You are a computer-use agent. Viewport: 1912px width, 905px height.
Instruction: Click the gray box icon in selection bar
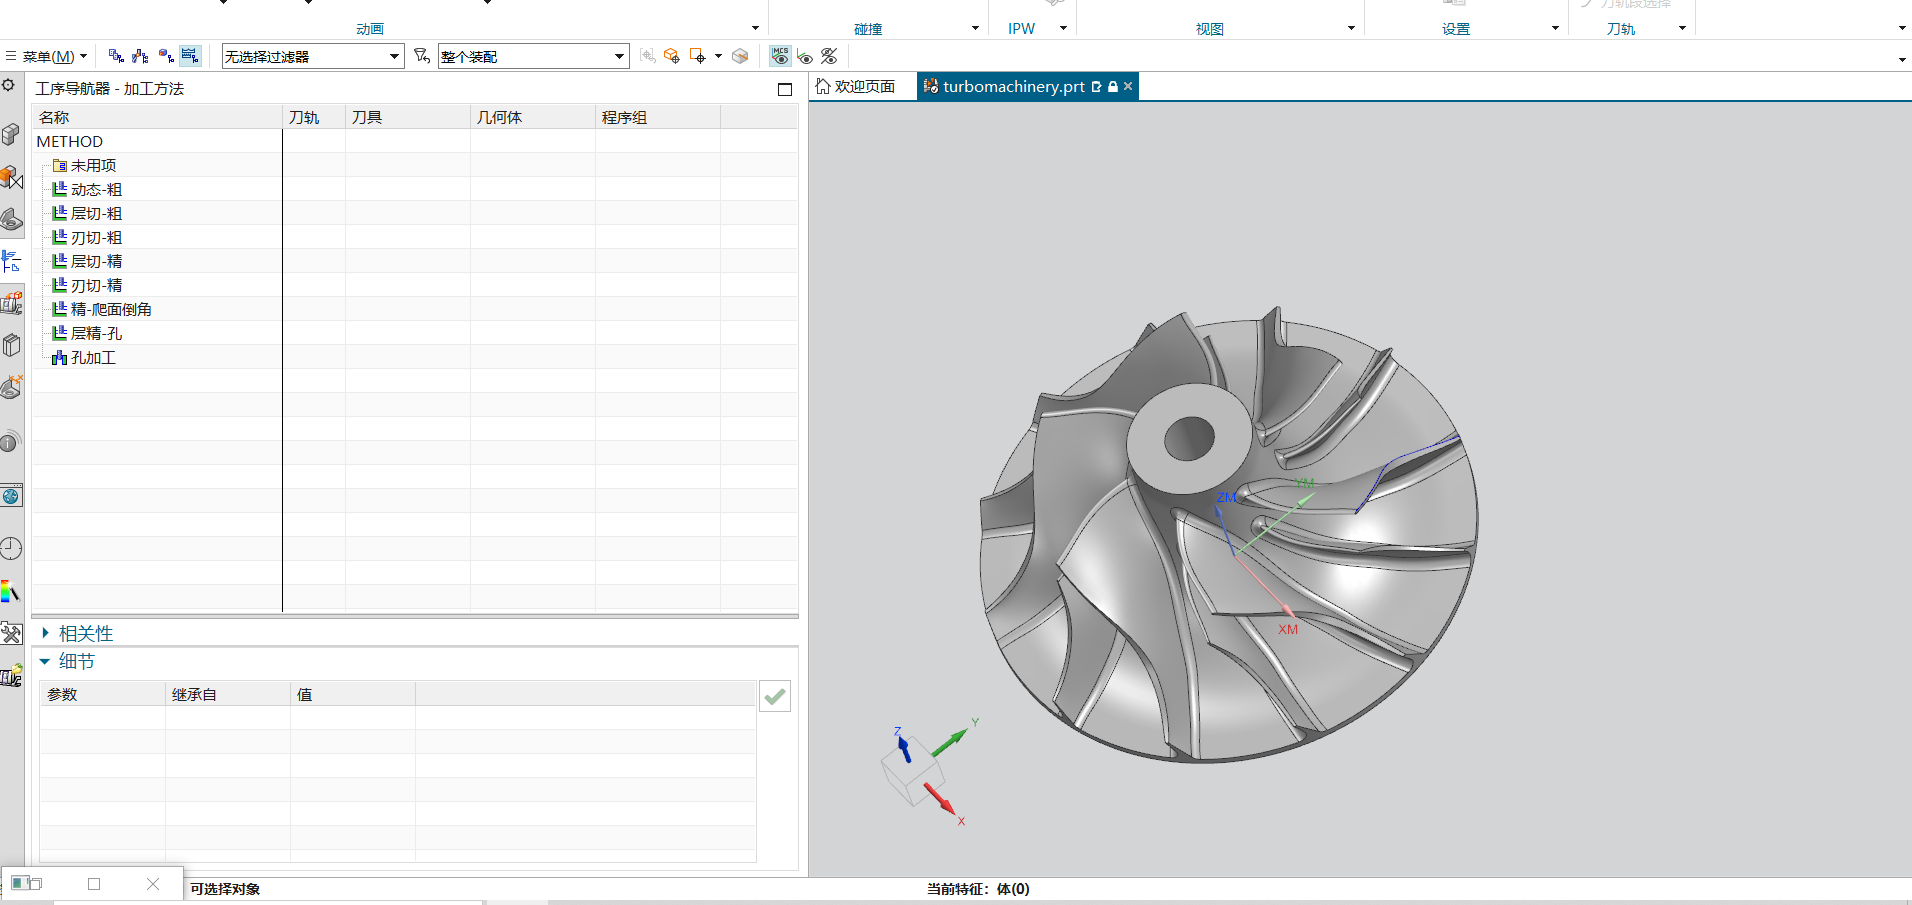click(x=740, y=56)
